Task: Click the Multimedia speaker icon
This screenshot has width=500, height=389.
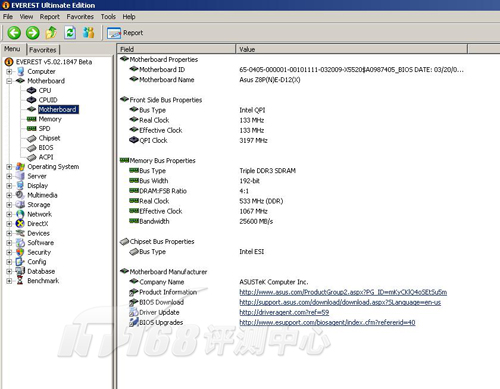Action: [x=20, y=195]
